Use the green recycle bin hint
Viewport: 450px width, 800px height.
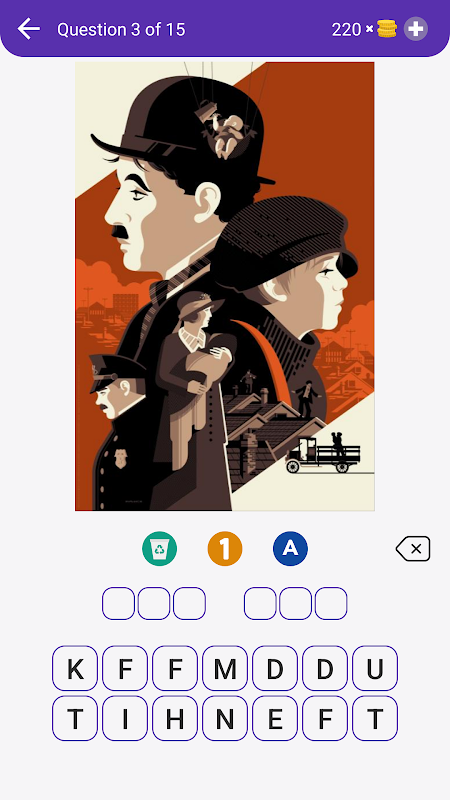160,549
